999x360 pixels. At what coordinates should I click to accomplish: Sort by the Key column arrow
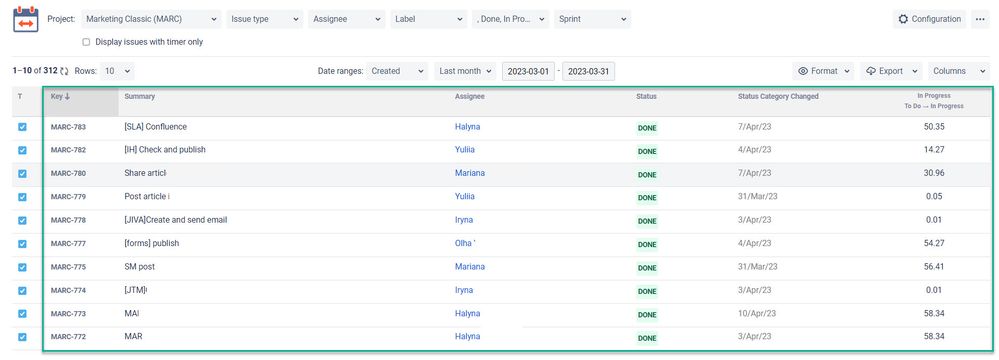point(67,97)
